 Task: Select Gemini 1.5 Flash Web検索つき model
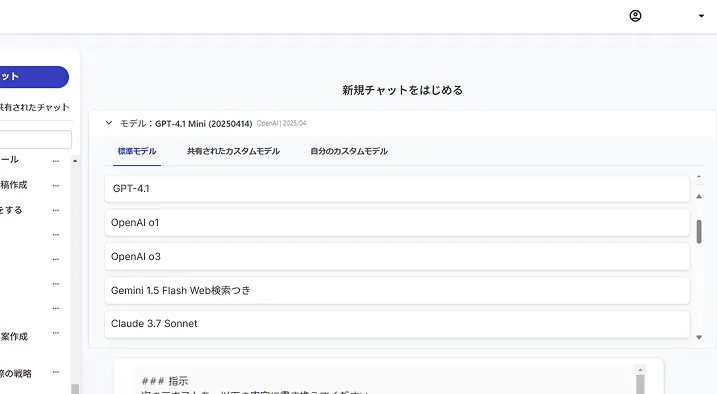[x=397, y=290]
